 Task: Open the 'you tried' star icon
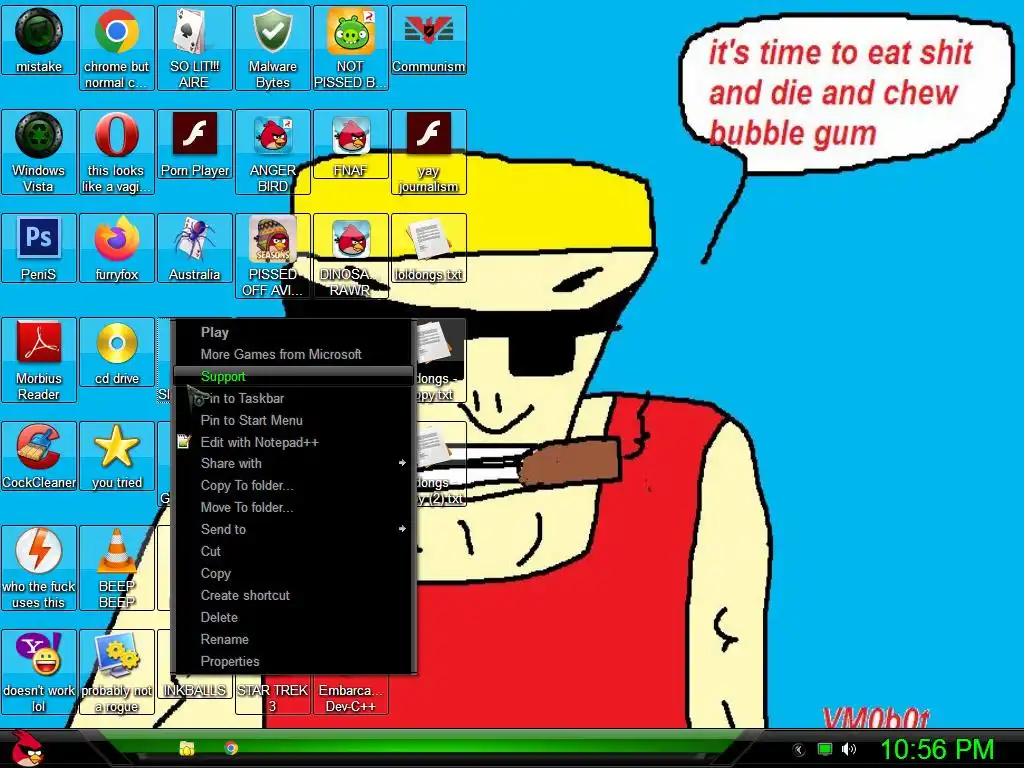(x=116, y=456)
